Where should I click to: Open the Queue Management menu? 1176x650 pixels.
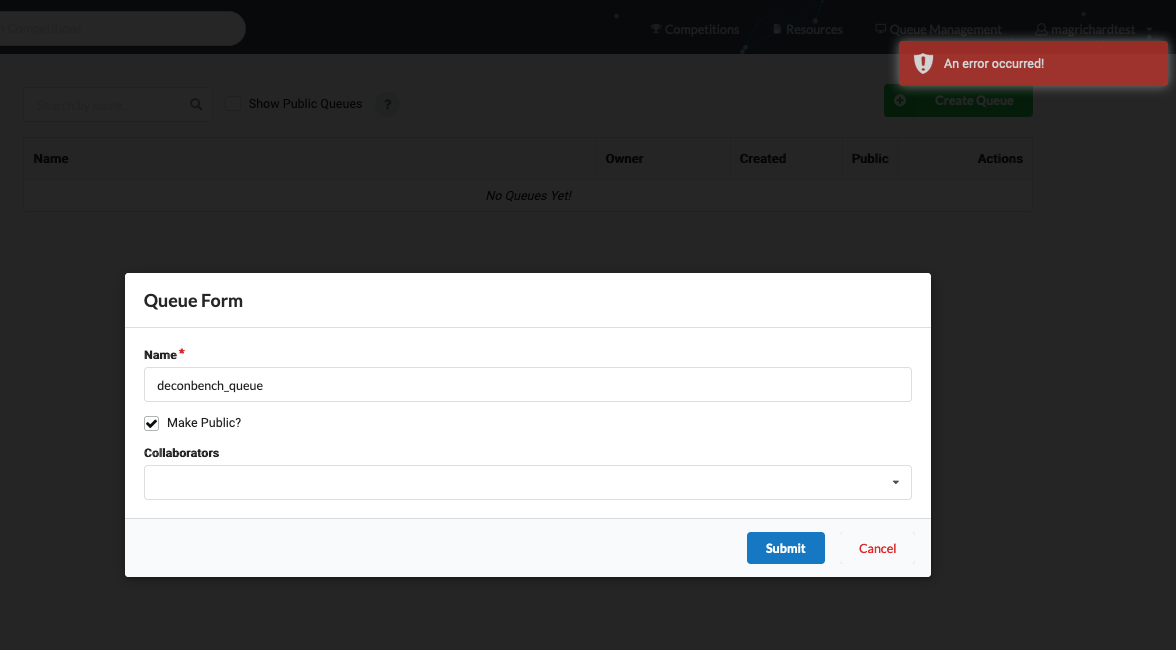pos(938,29)
